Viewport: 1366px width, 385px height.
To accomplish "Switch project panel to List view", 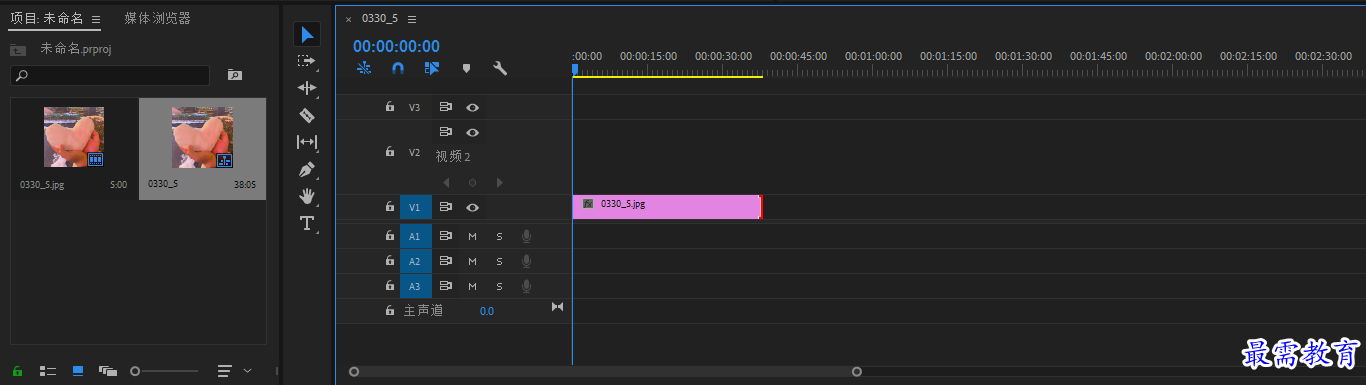I will point(47,371).
